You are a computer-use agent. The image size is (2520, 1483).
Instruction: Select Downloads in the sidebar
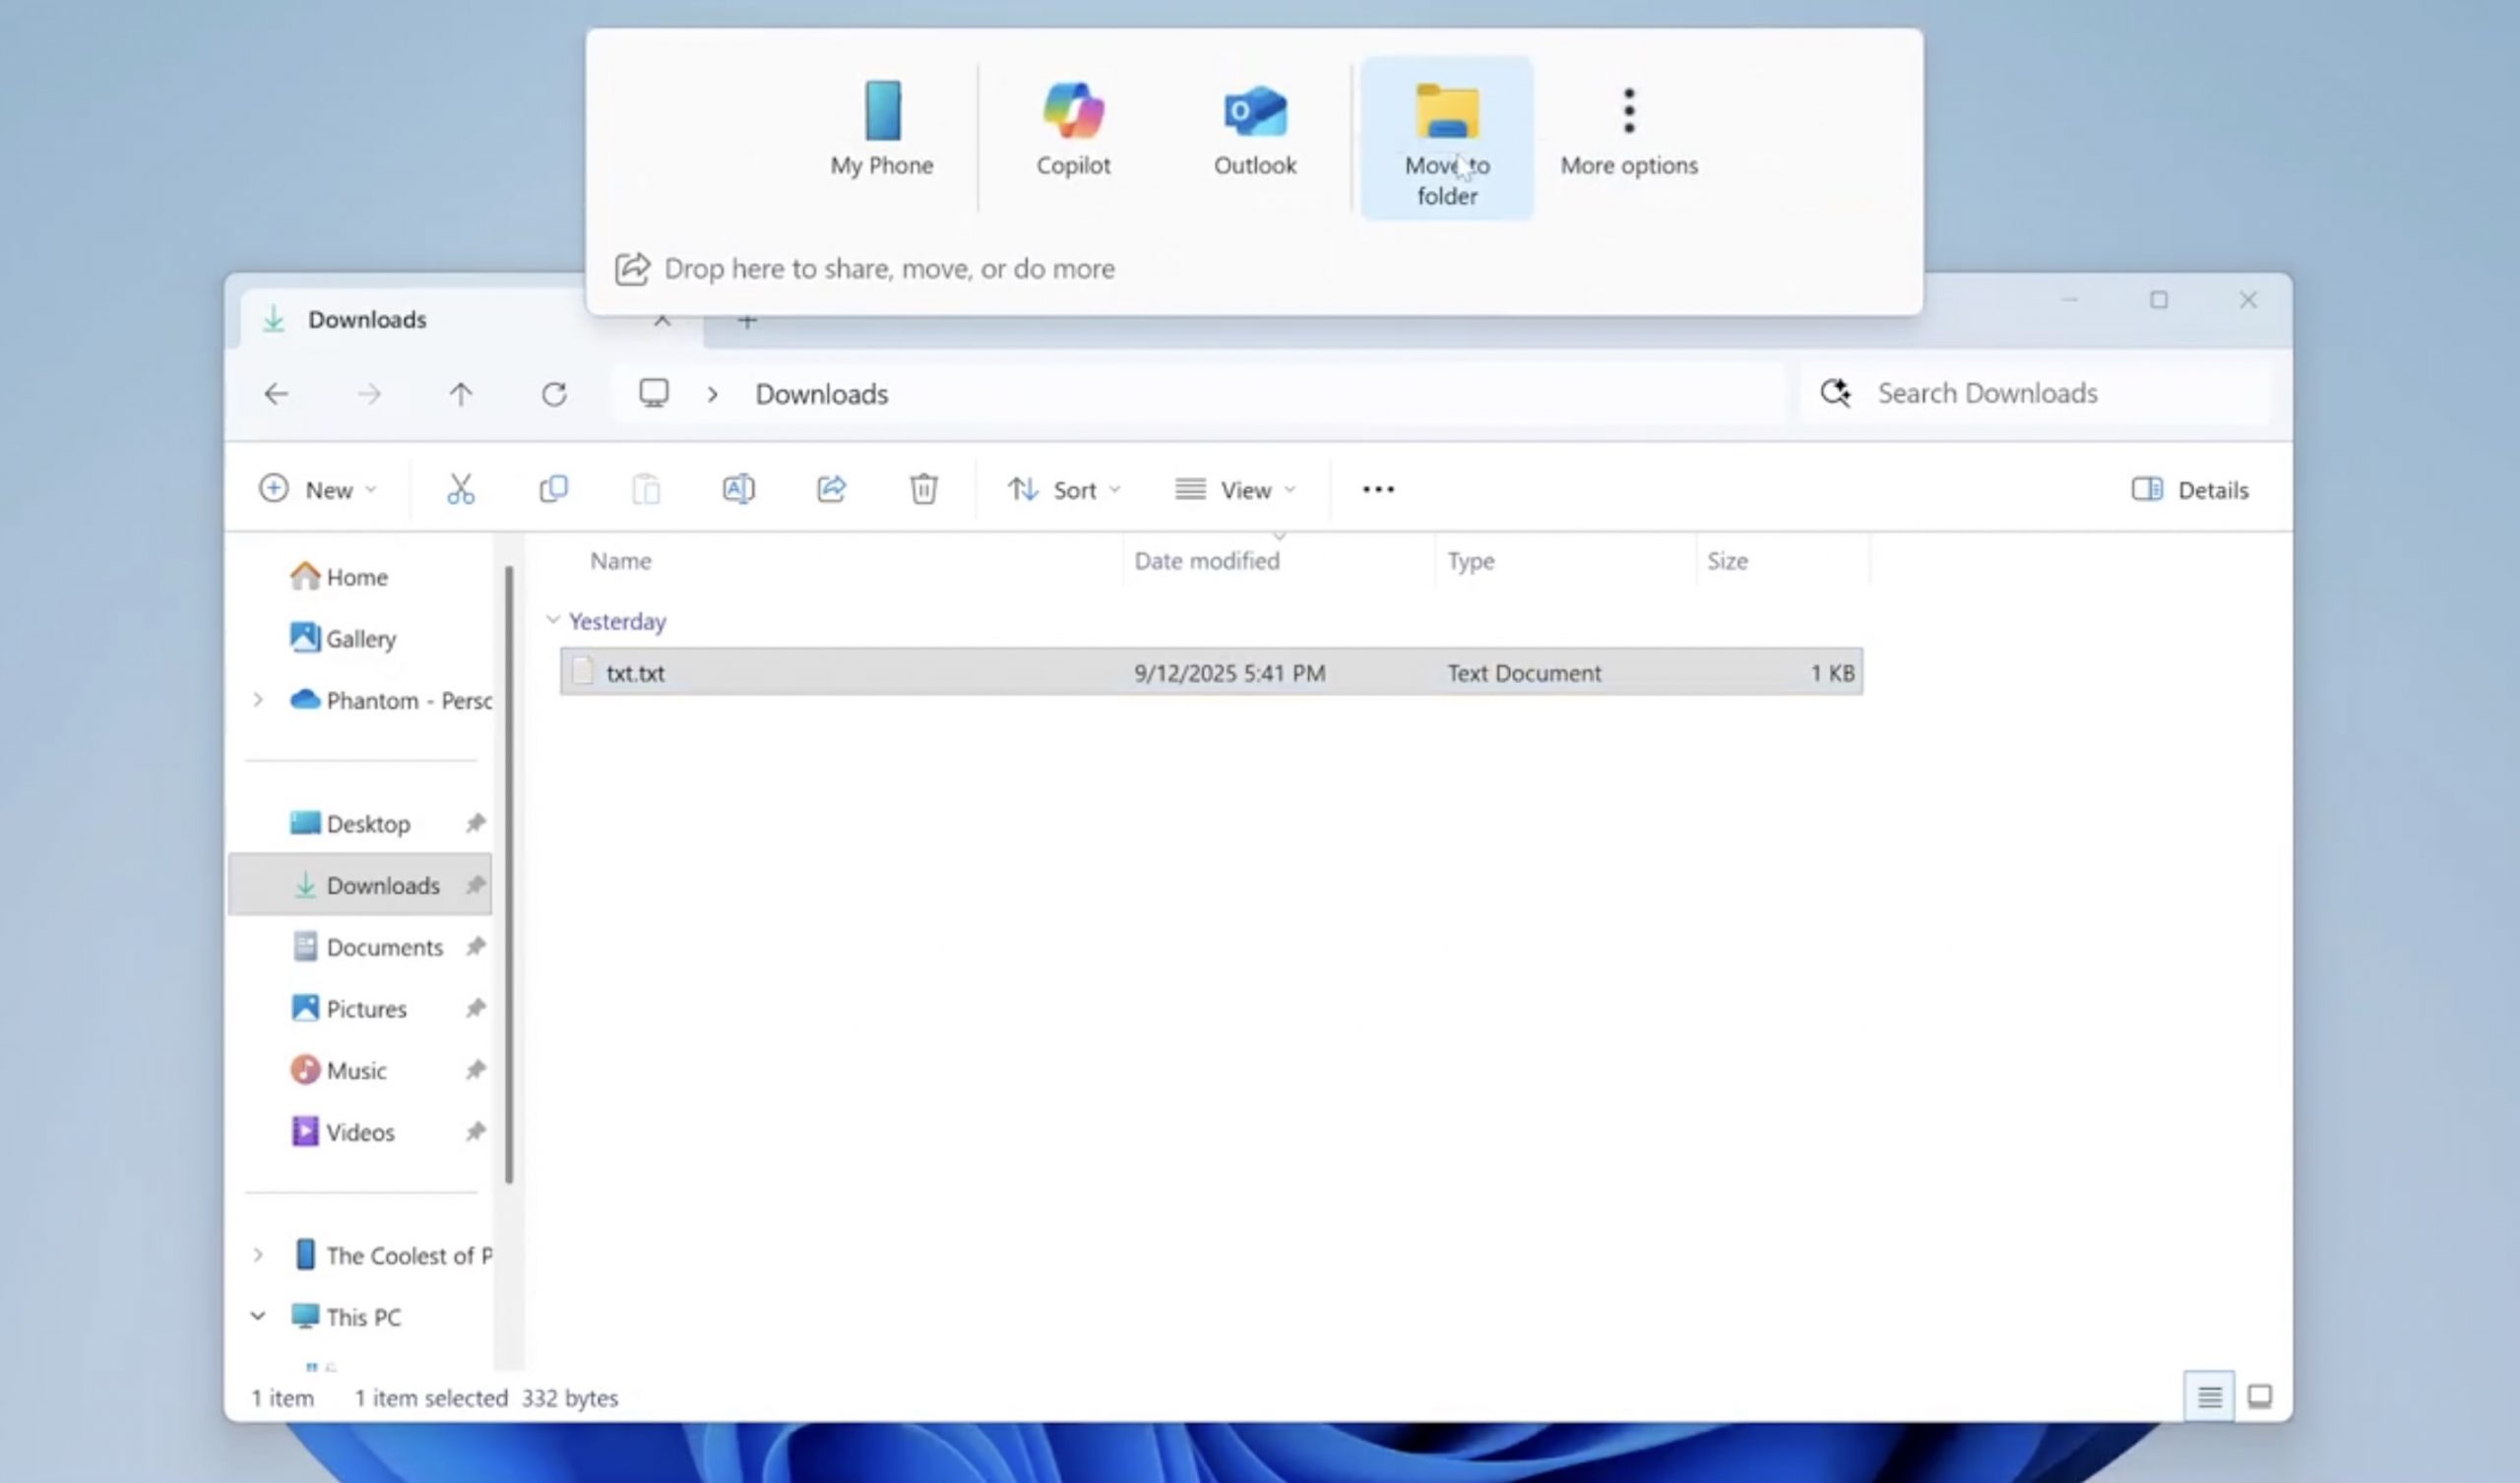(x=360, y=884)
